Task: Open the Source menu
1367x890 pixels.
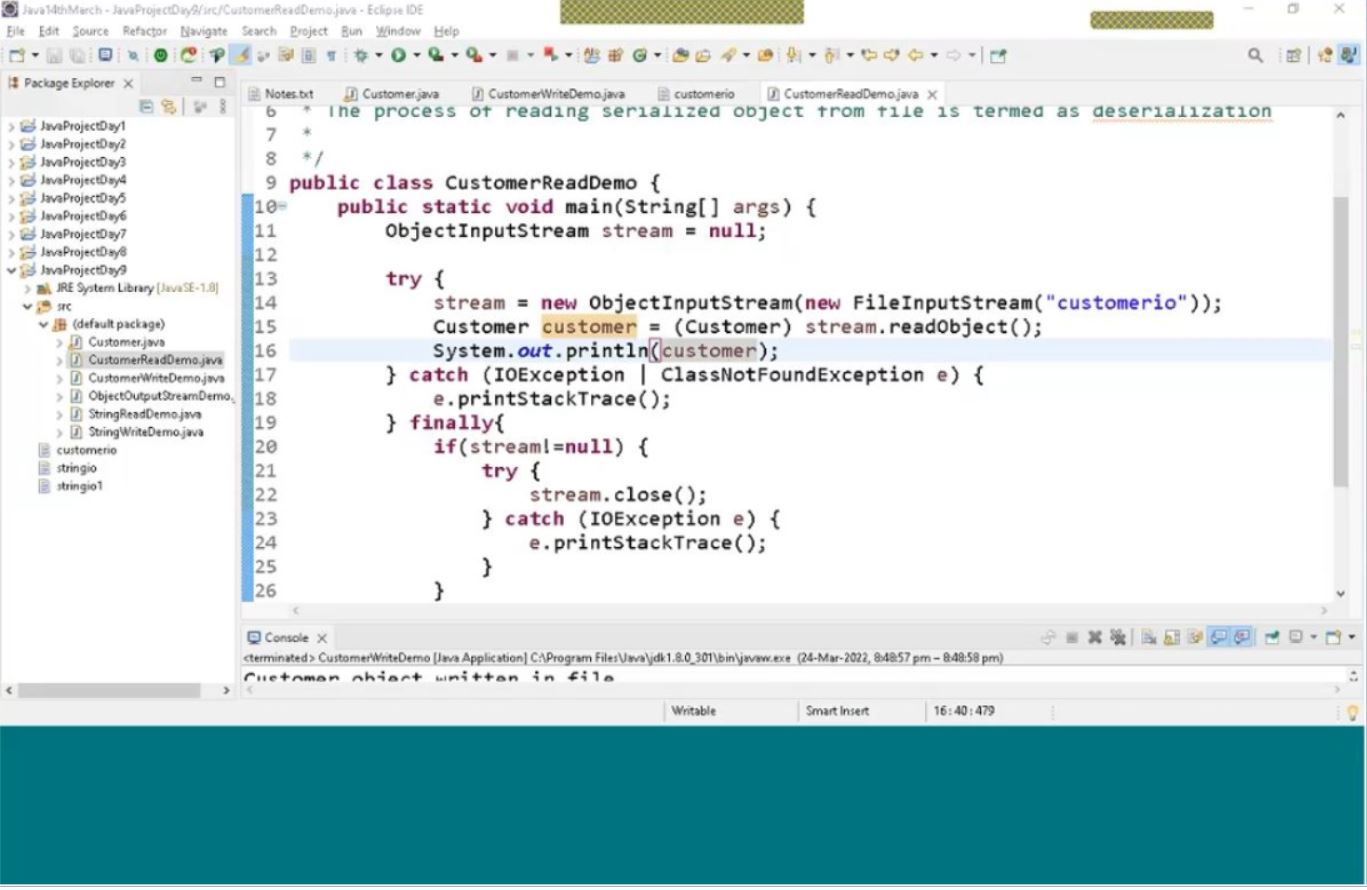Action: coord(90,31)
